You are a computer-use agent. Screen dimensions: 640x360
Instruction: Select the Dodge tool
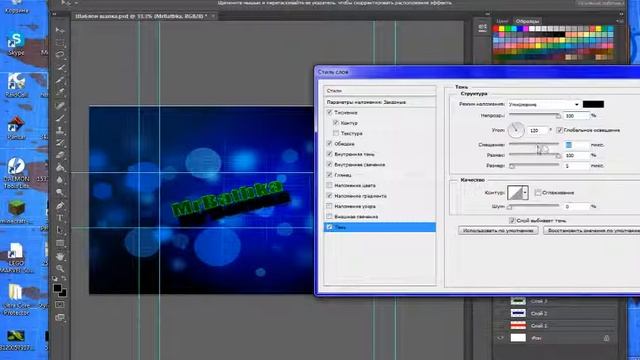(x=60, y=192)
